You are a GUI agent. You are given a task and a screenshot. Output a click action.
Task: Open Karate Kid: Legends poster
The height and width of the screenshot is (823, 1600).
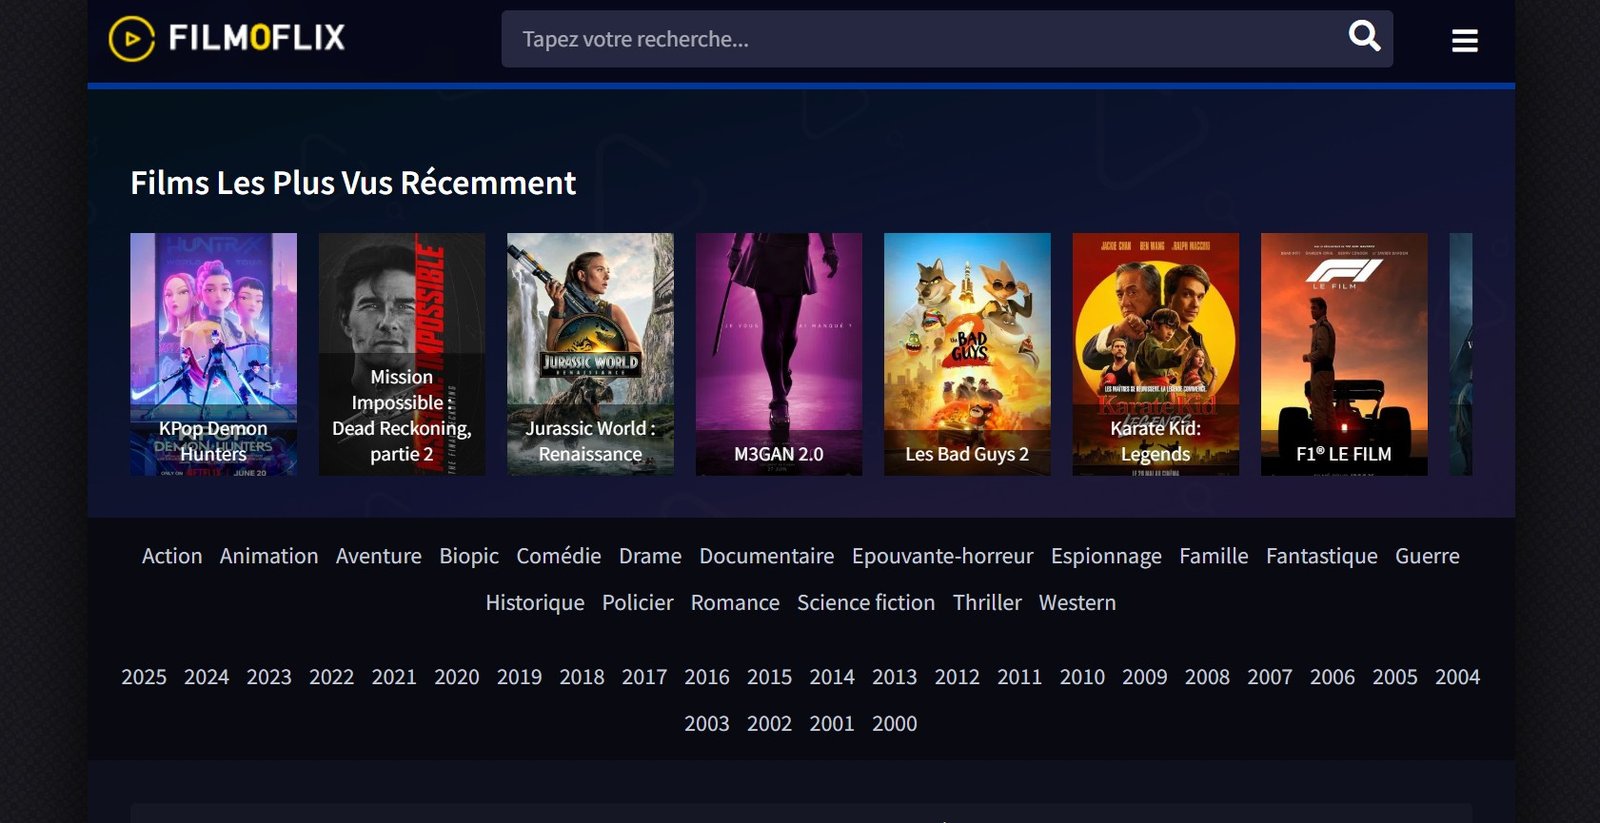point(1156,354)
